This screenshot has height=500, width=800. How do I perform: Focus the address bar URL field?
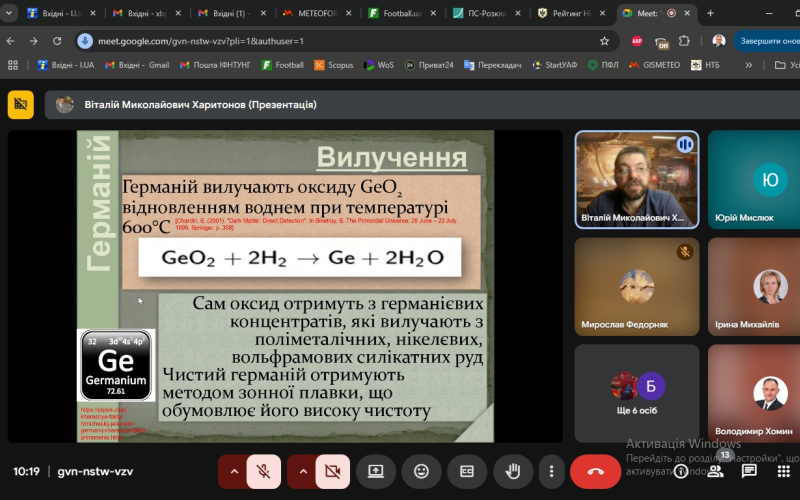(x=347, y=41)
